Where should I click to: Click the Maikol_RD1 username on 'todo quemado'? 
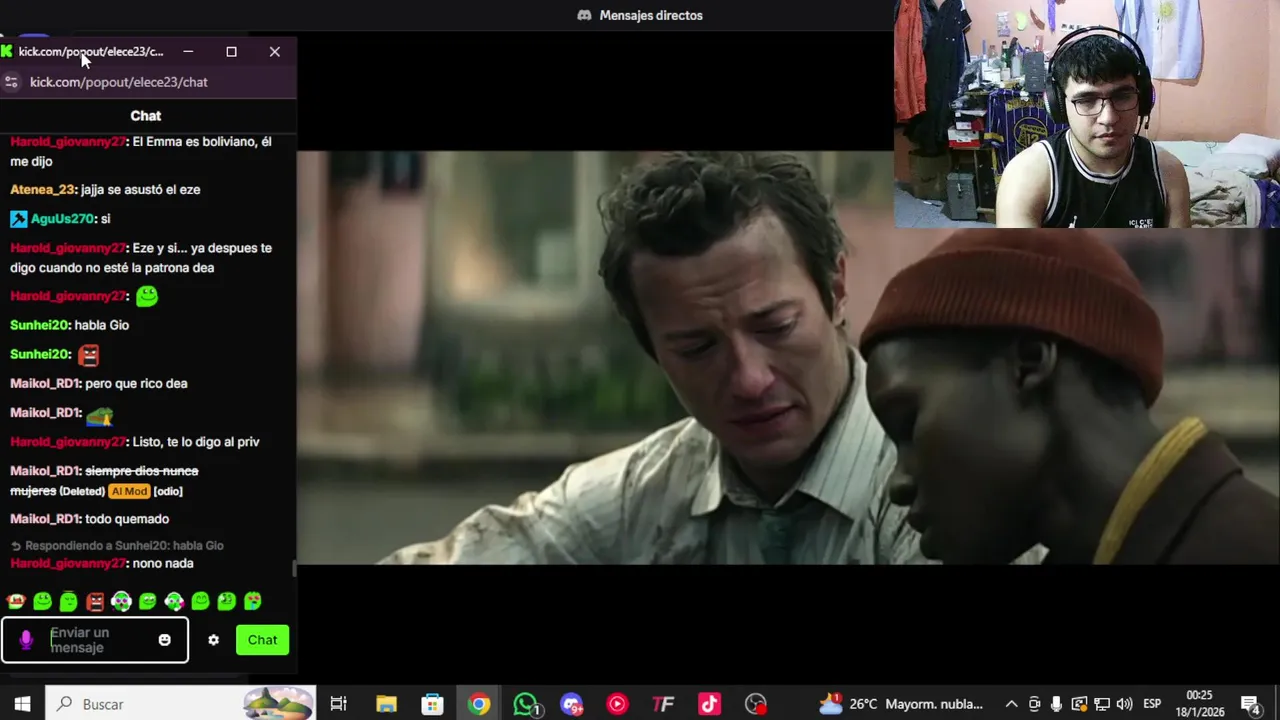pyautogui.click(x=45, y=519)
